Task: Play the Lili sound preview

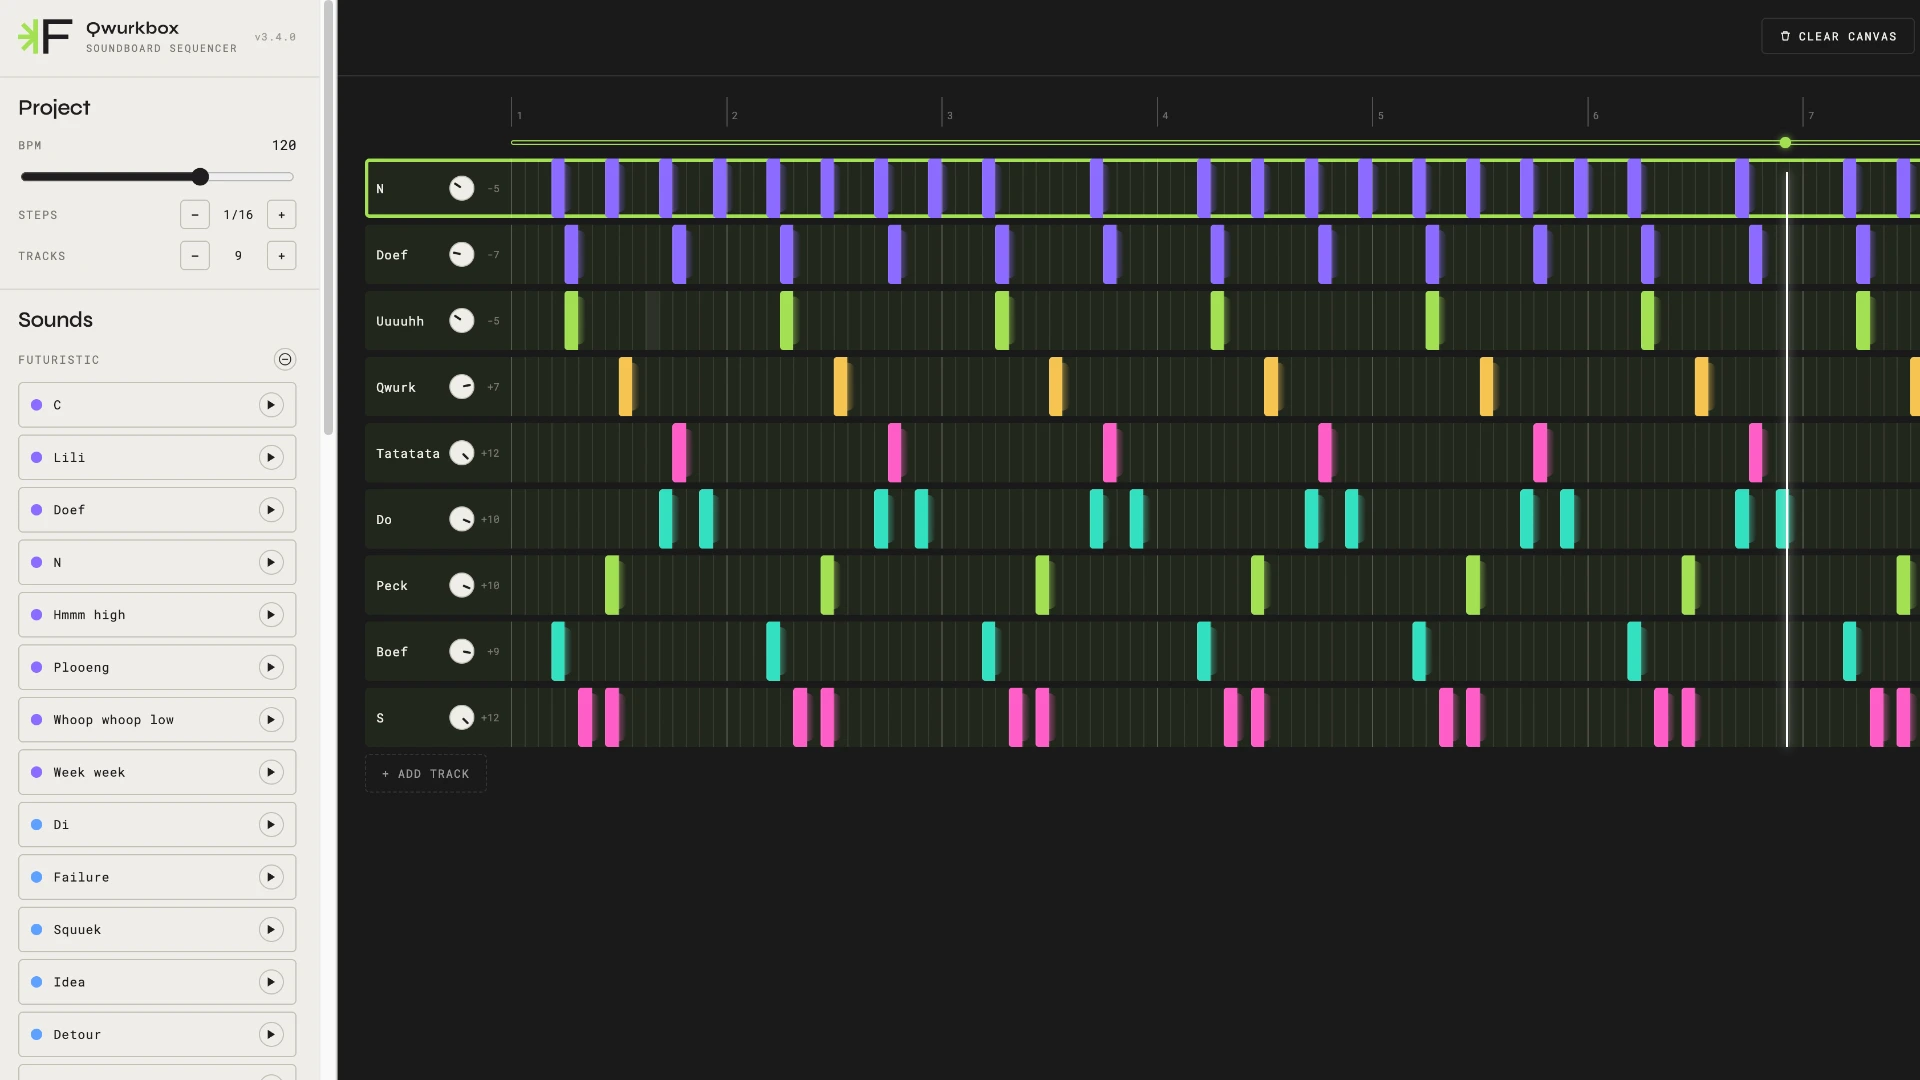Action: point(271,458)
